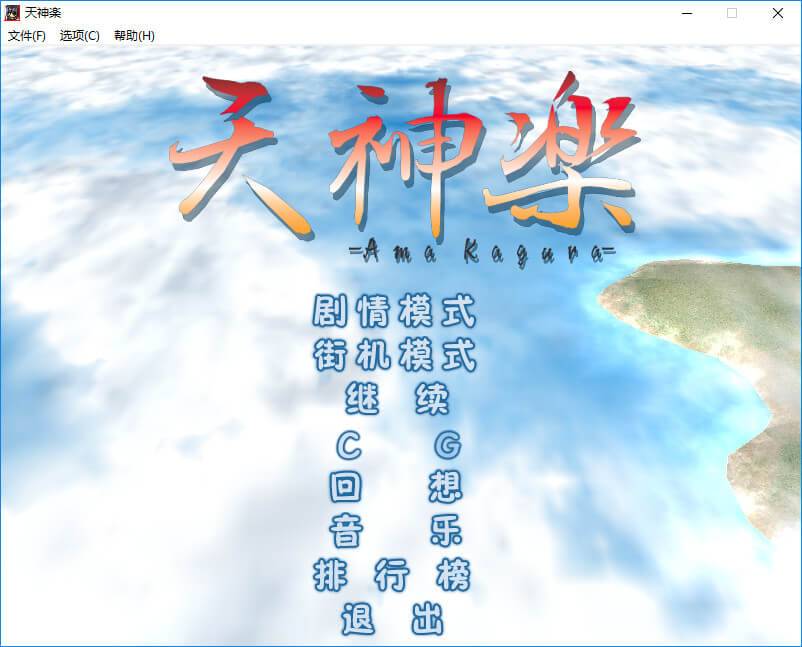The height and width of the screenshot is (647, 802).
Task: Select 街机模式 arcade mode
Action: [x=394, y=356]
